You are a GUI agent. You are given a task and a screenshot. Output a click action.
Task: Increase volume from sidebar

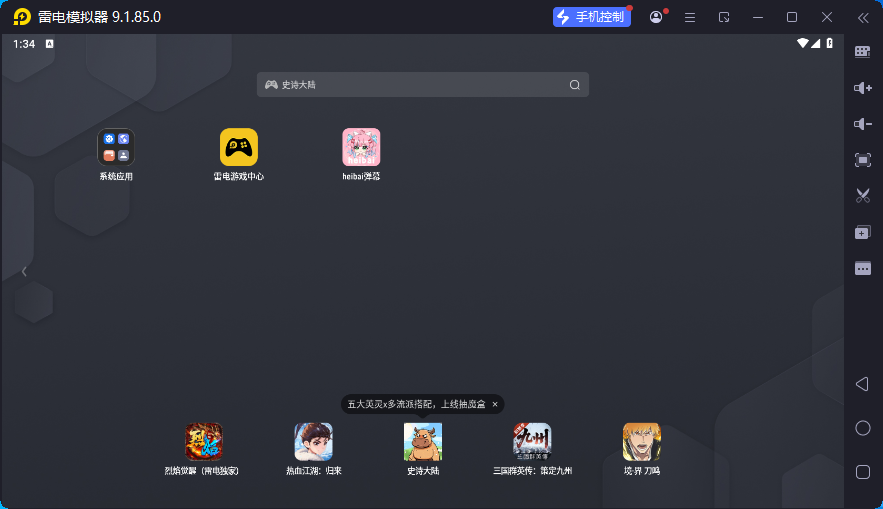862,88
